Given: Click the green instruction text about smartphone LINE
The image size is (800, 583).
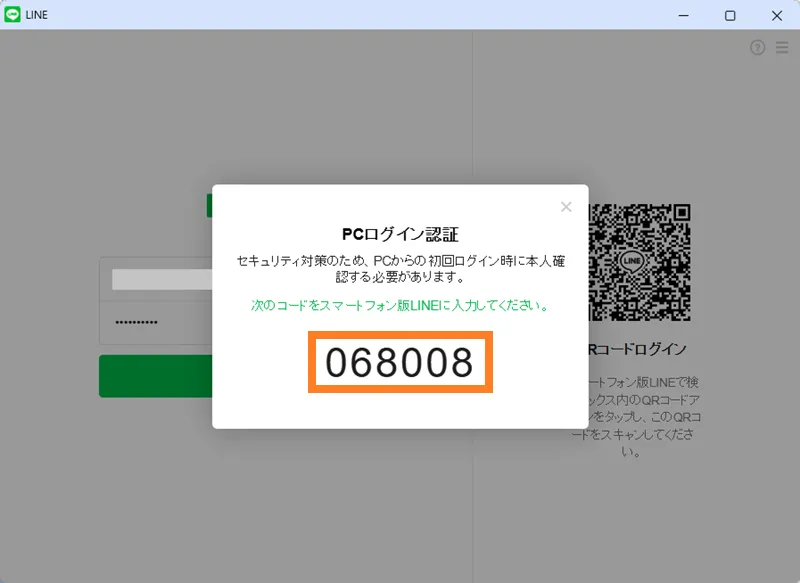Looking at the screenshot, I should (401, 306).
